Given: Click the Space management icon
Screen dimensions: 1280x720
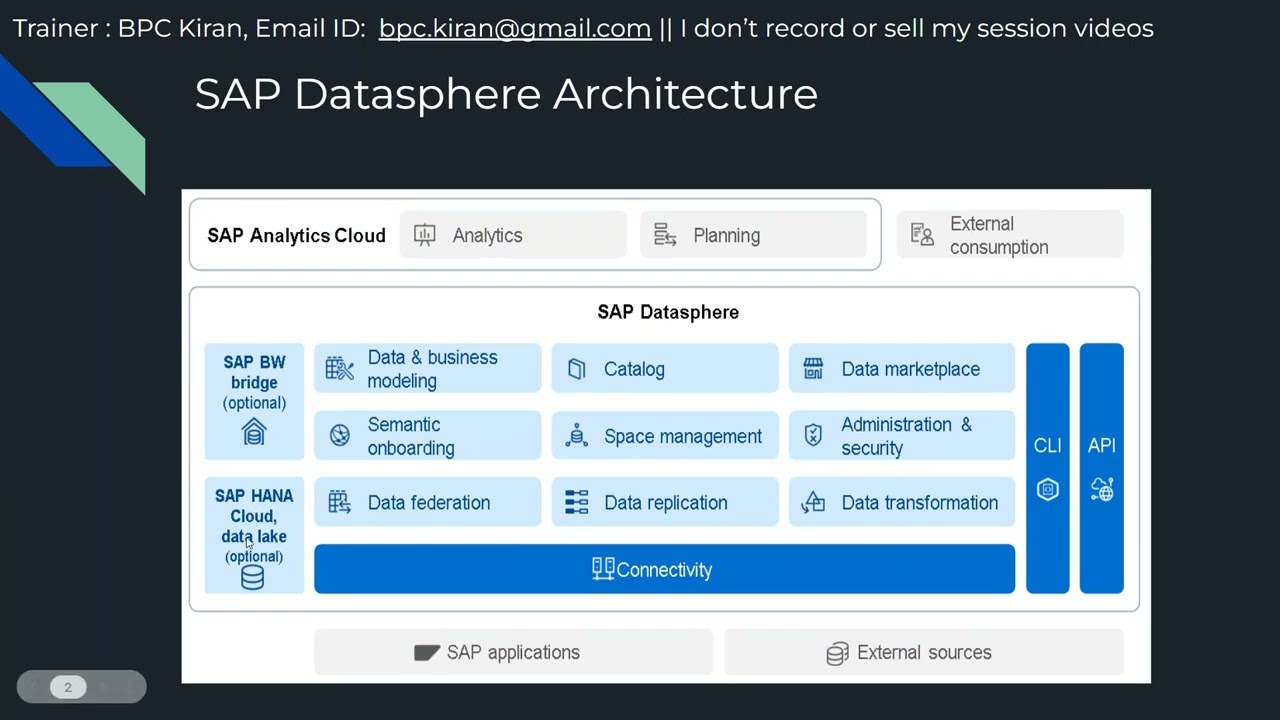Looking at the screenshot, I should tap(576, 435).
